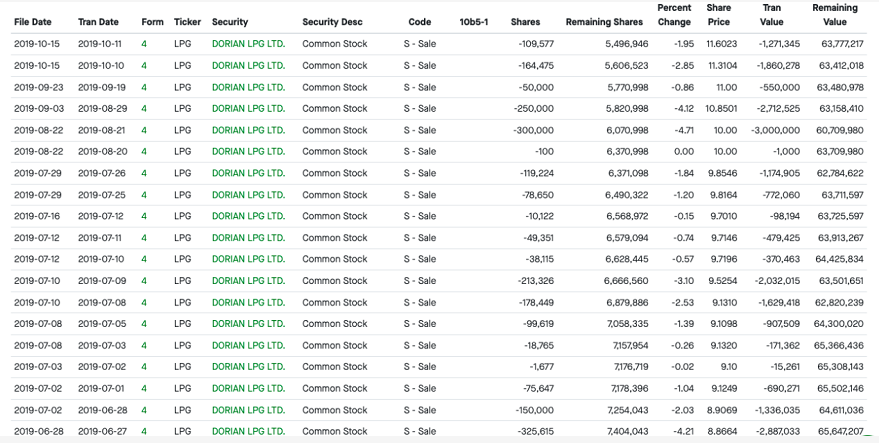Select tran date 2019-07-10
This screenshot has width=879, height=443.
[x=101, y=259]
